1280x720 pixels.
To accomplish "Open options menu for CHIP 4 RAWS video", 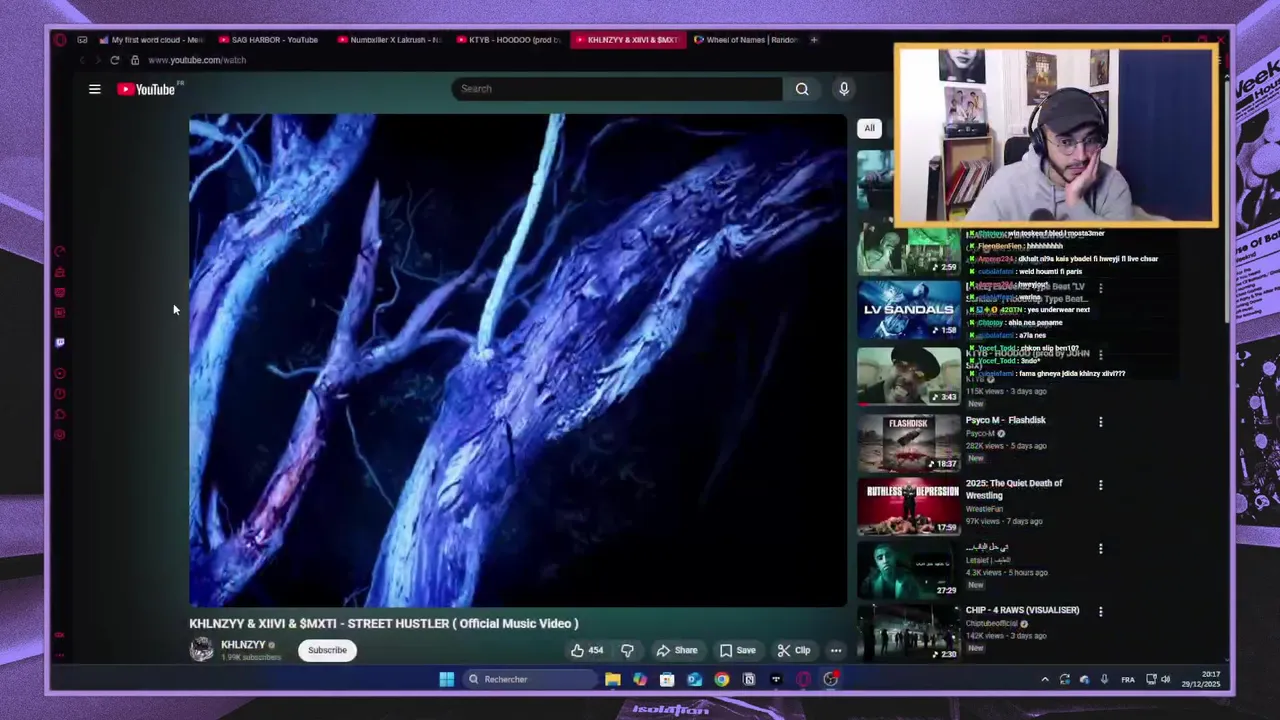I will [x=1101, y=612].
